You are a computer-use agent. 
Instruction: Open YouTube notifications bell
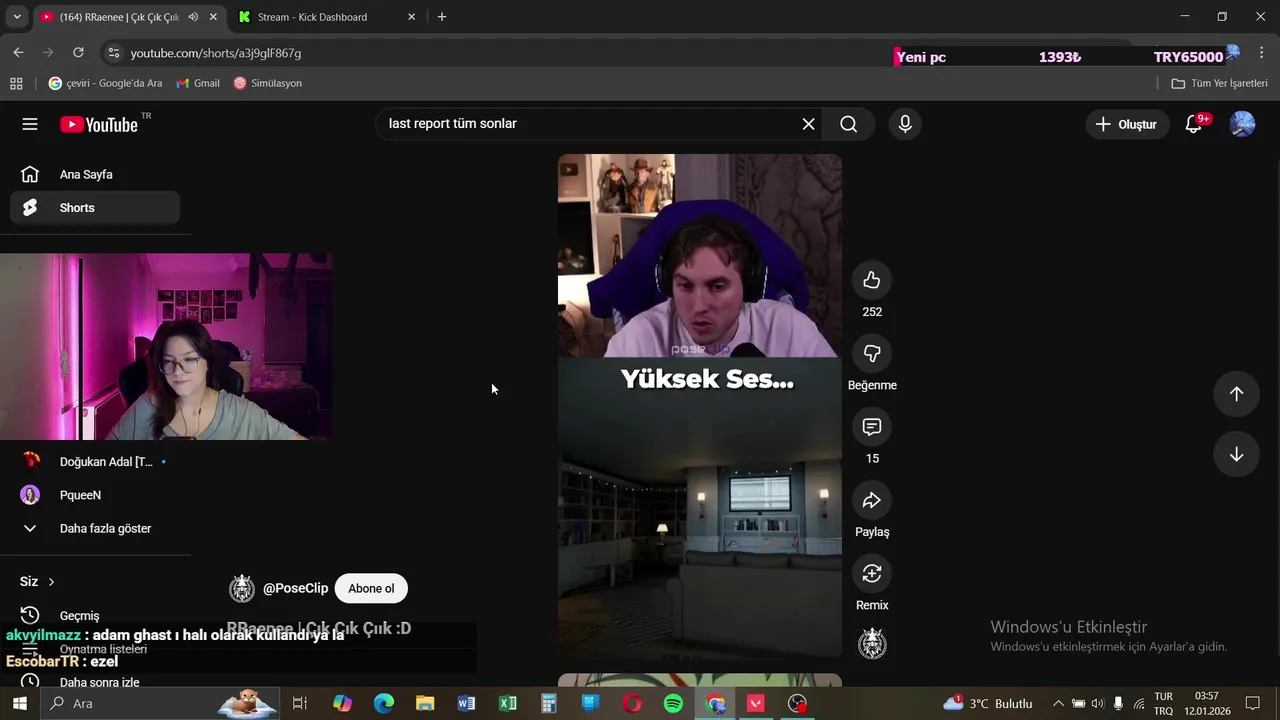coord(1194,124)
